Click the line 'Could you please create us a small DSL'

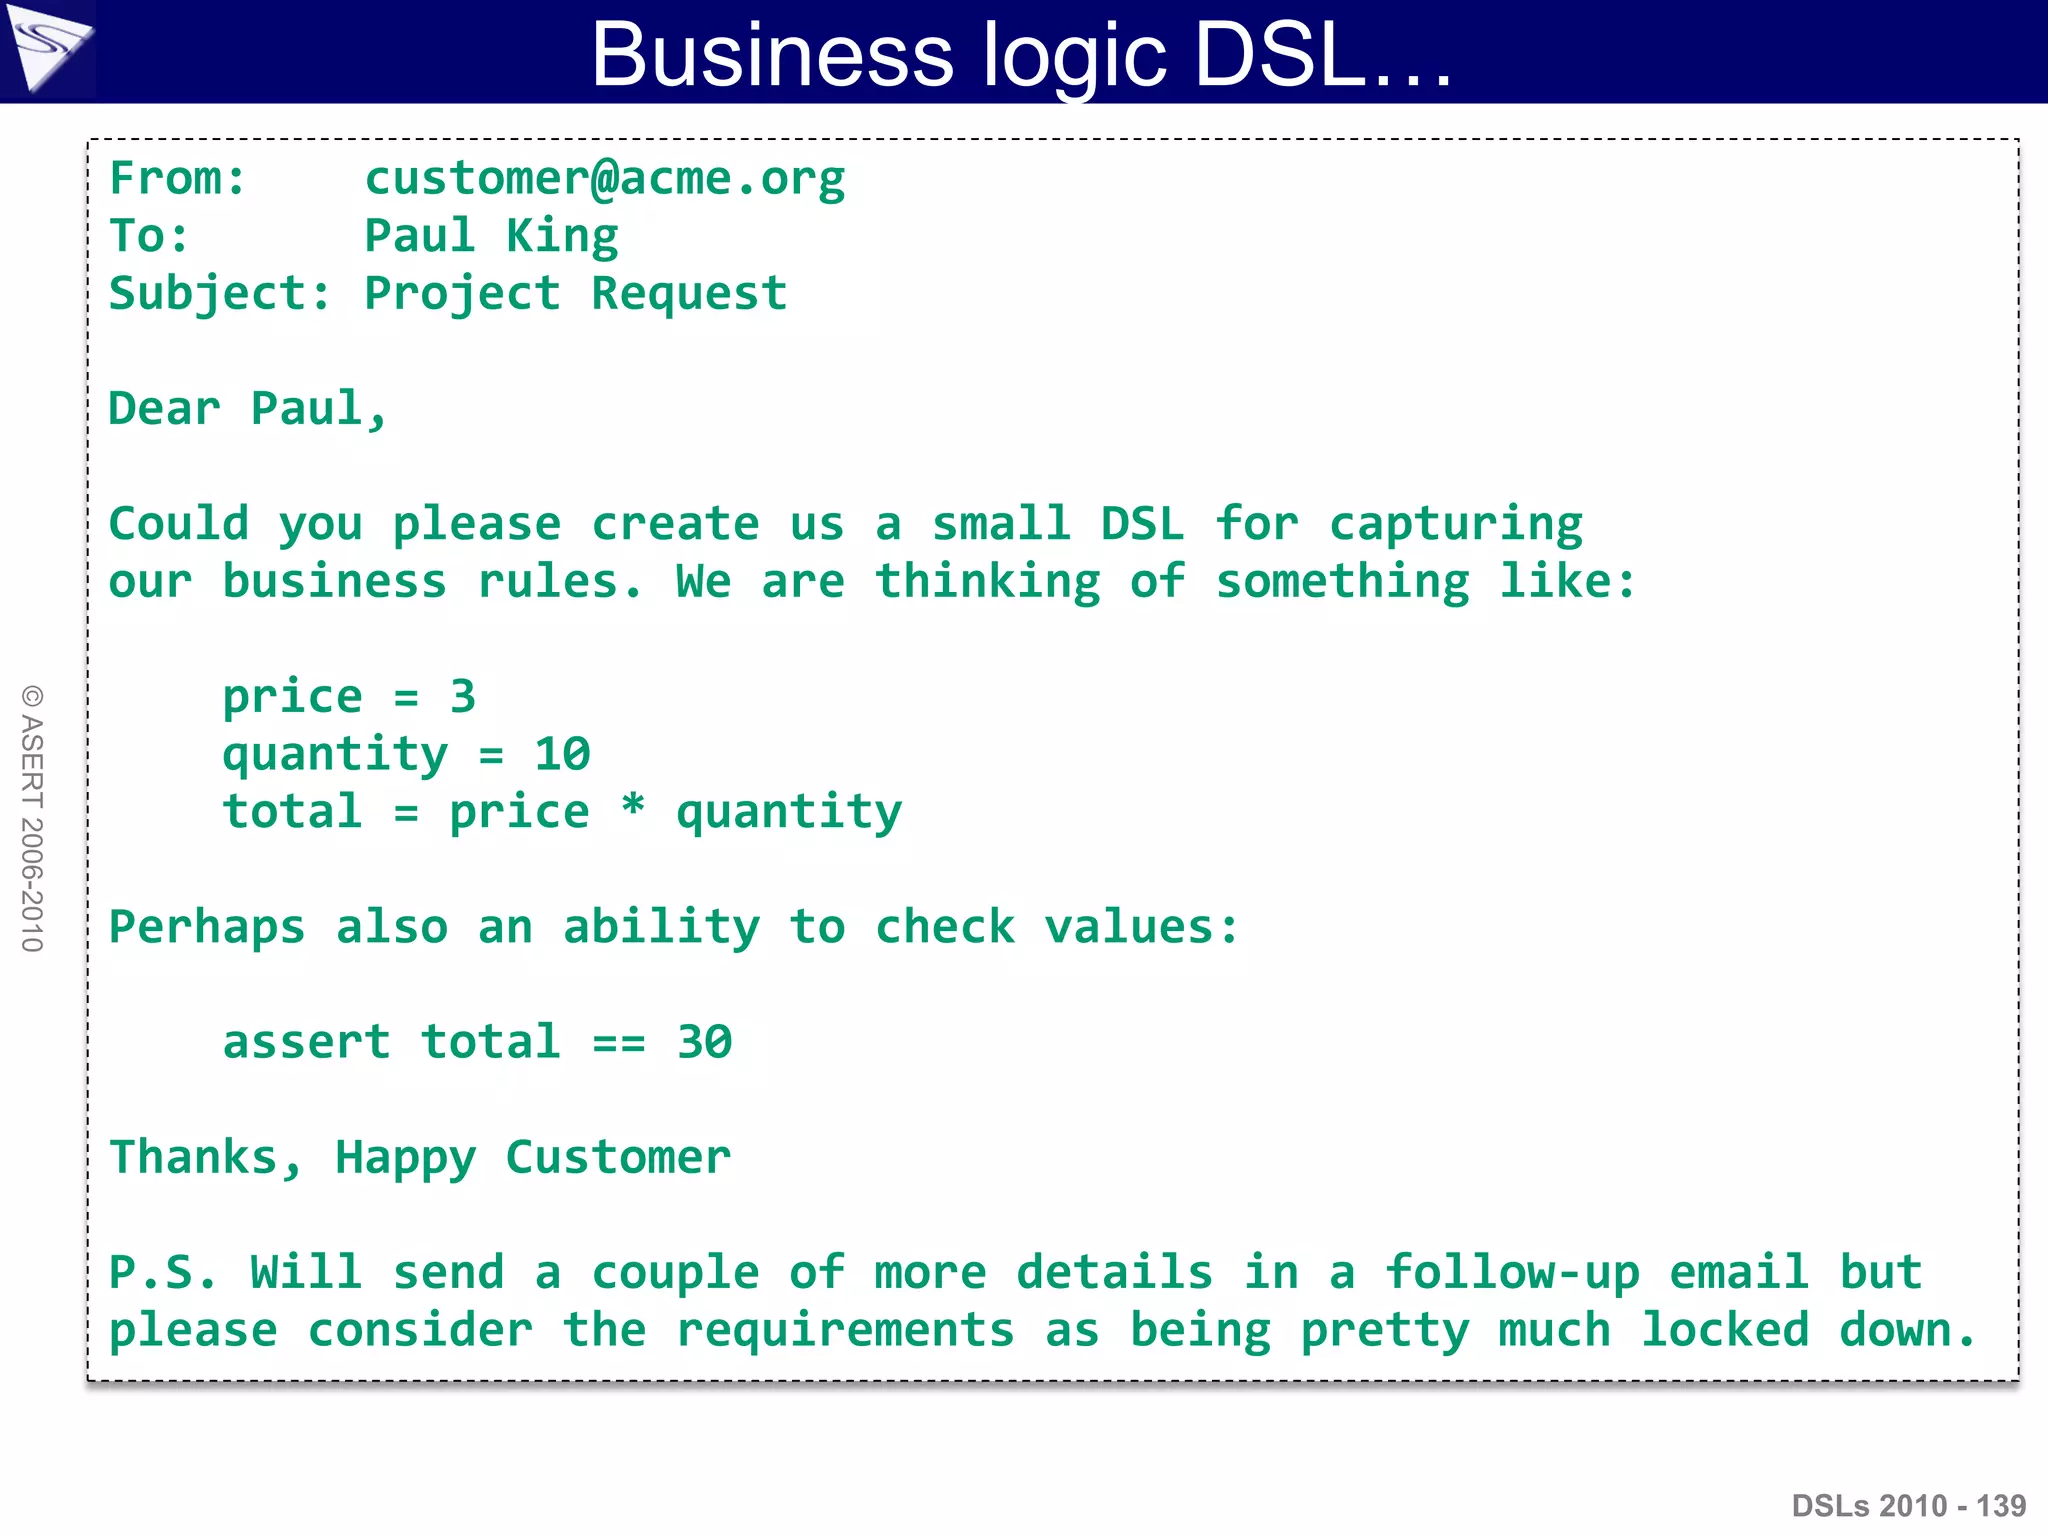pyautogui.click(x=846, y=525)
